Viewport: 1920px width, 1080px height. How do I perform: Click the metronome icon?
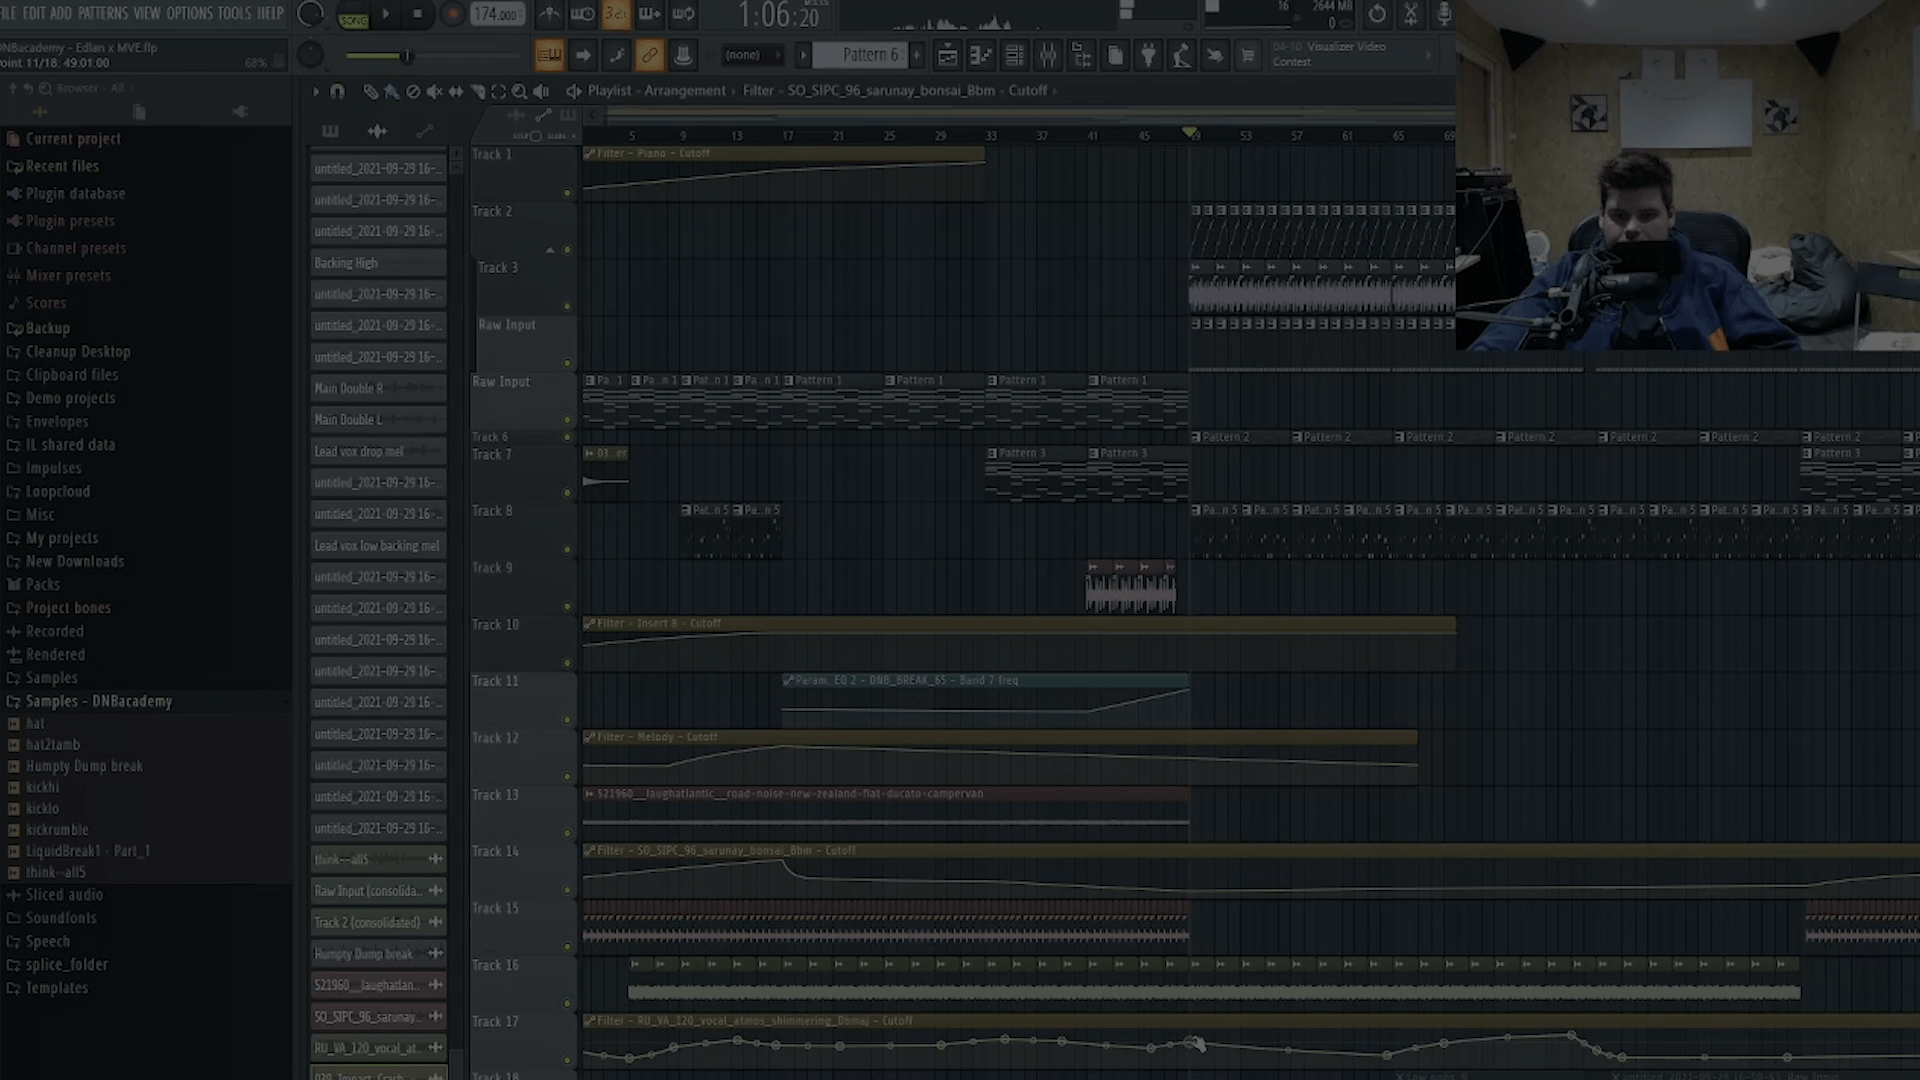[x=549, y=14]
